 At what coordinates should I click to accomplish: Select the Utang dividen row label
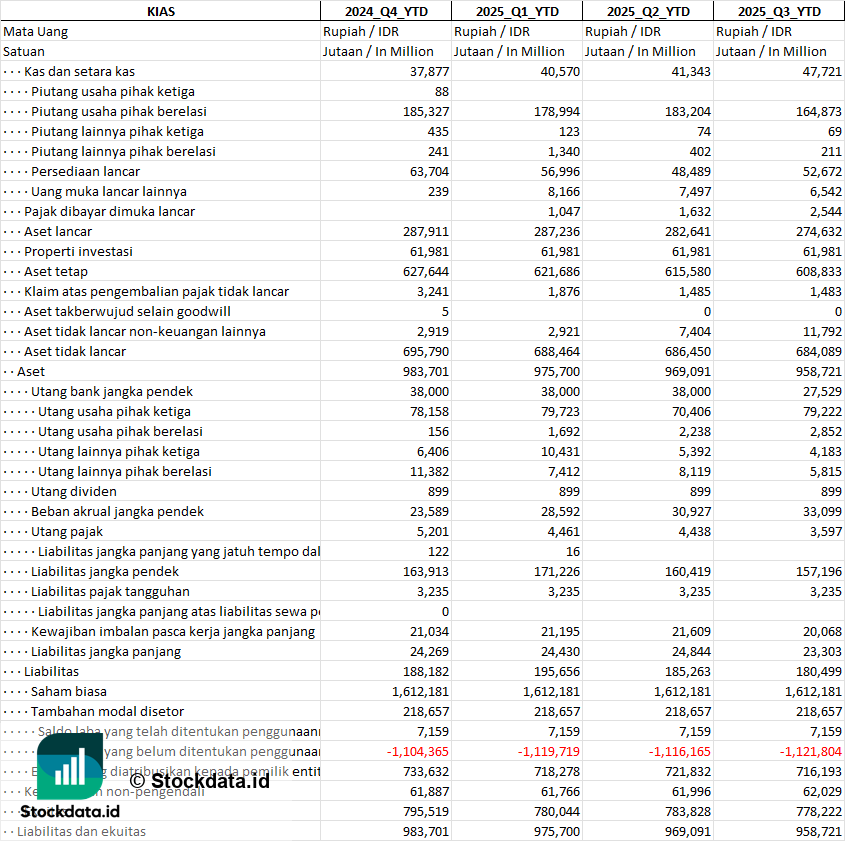[73, 491]
